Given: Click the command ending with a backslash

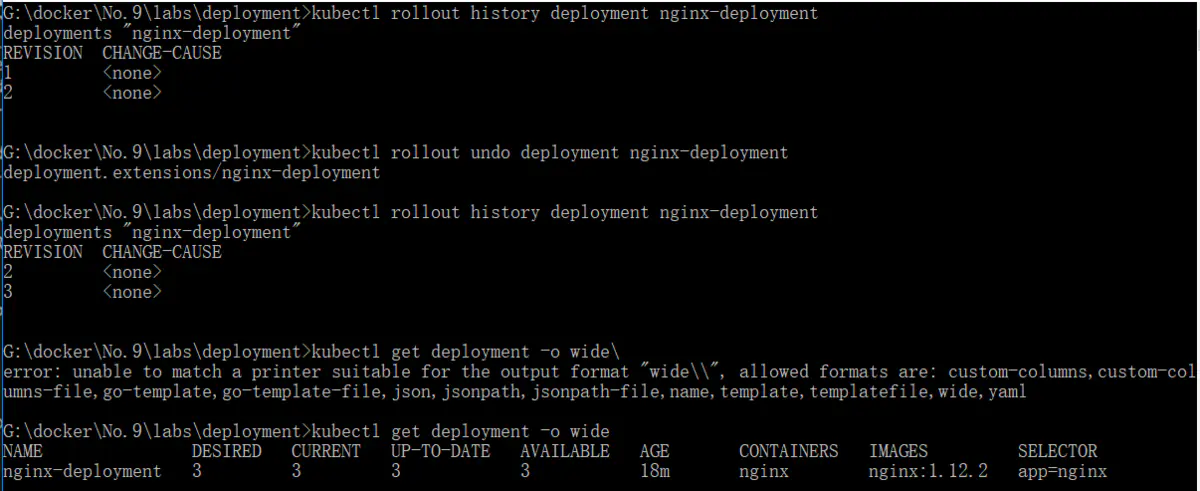Looking at the screenshot, I should [x=465, y=352].
